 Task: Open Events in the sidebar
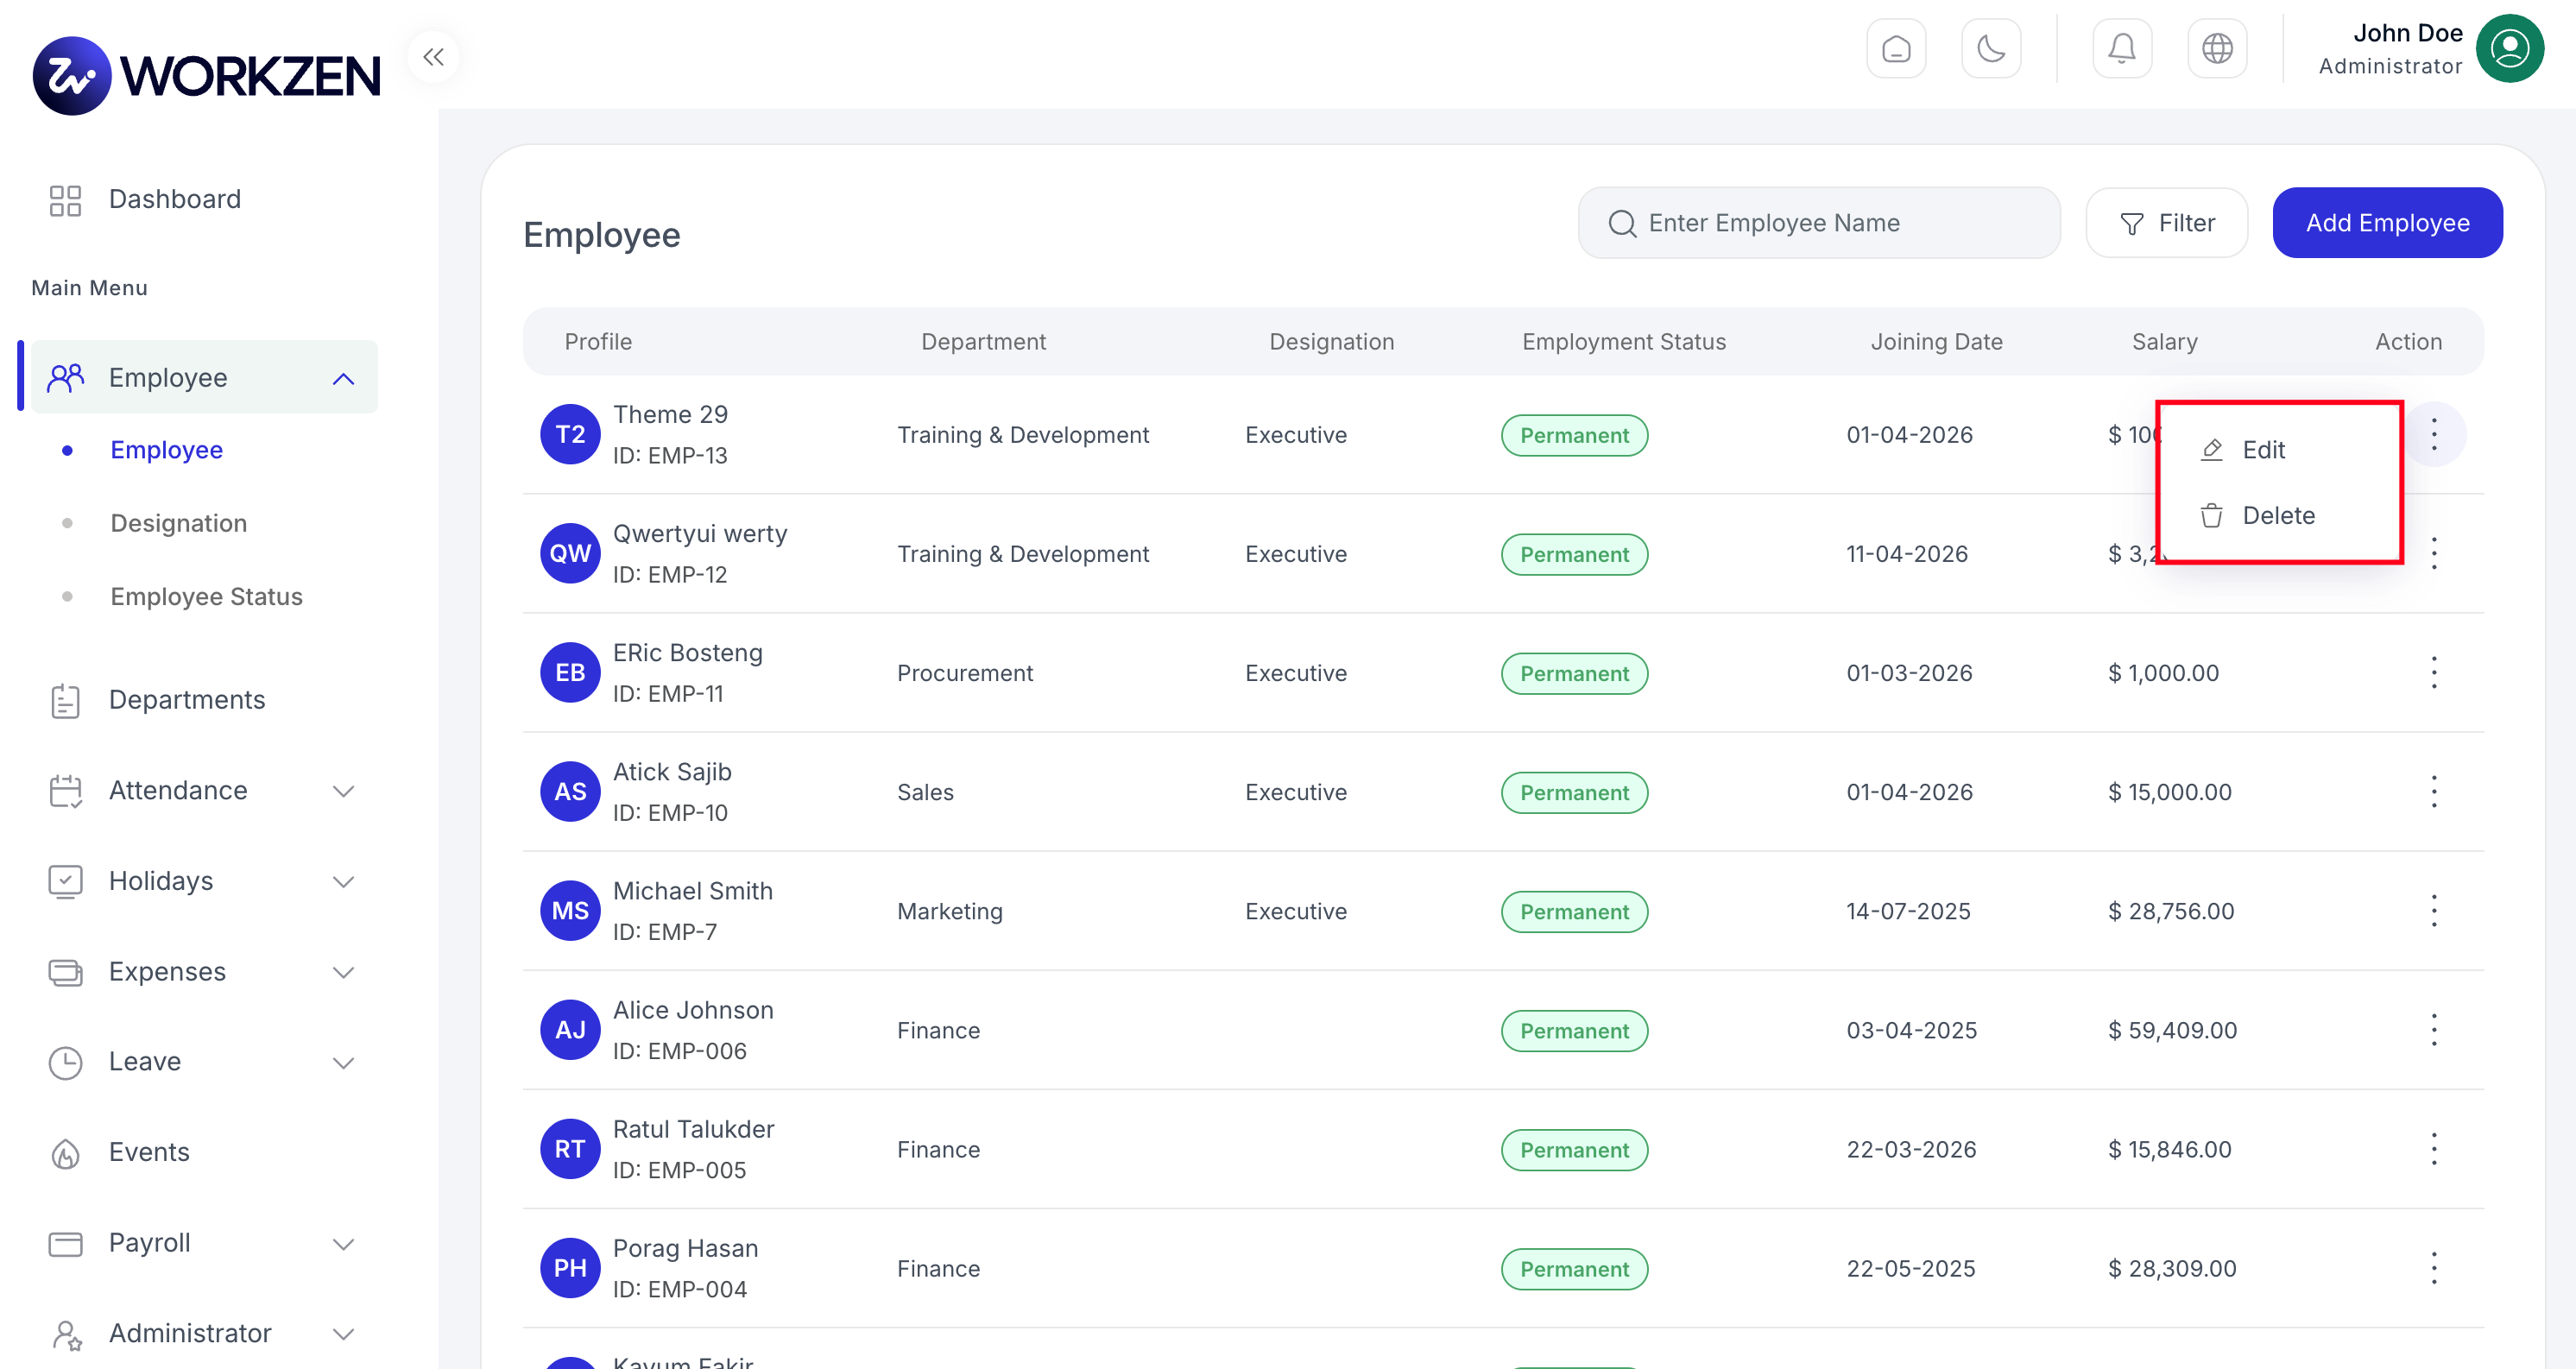click(x=148, y=1152)
